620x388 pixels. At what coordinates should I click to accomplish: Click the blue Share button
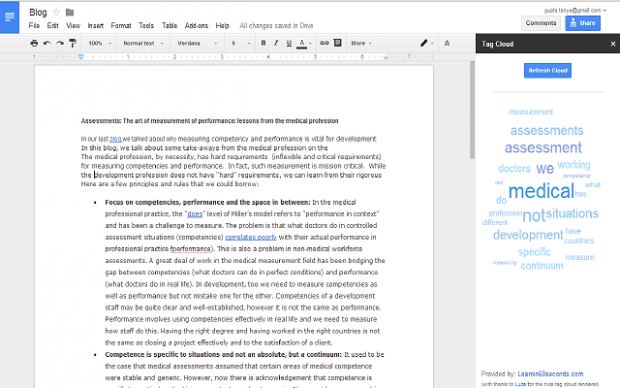[583, 23]
